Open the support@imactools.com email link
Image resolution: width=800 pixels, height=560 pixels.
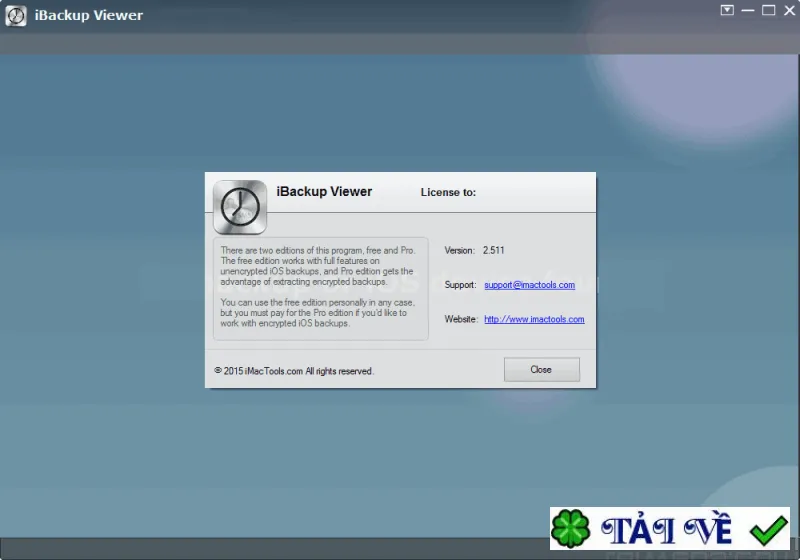click(530, 285)
